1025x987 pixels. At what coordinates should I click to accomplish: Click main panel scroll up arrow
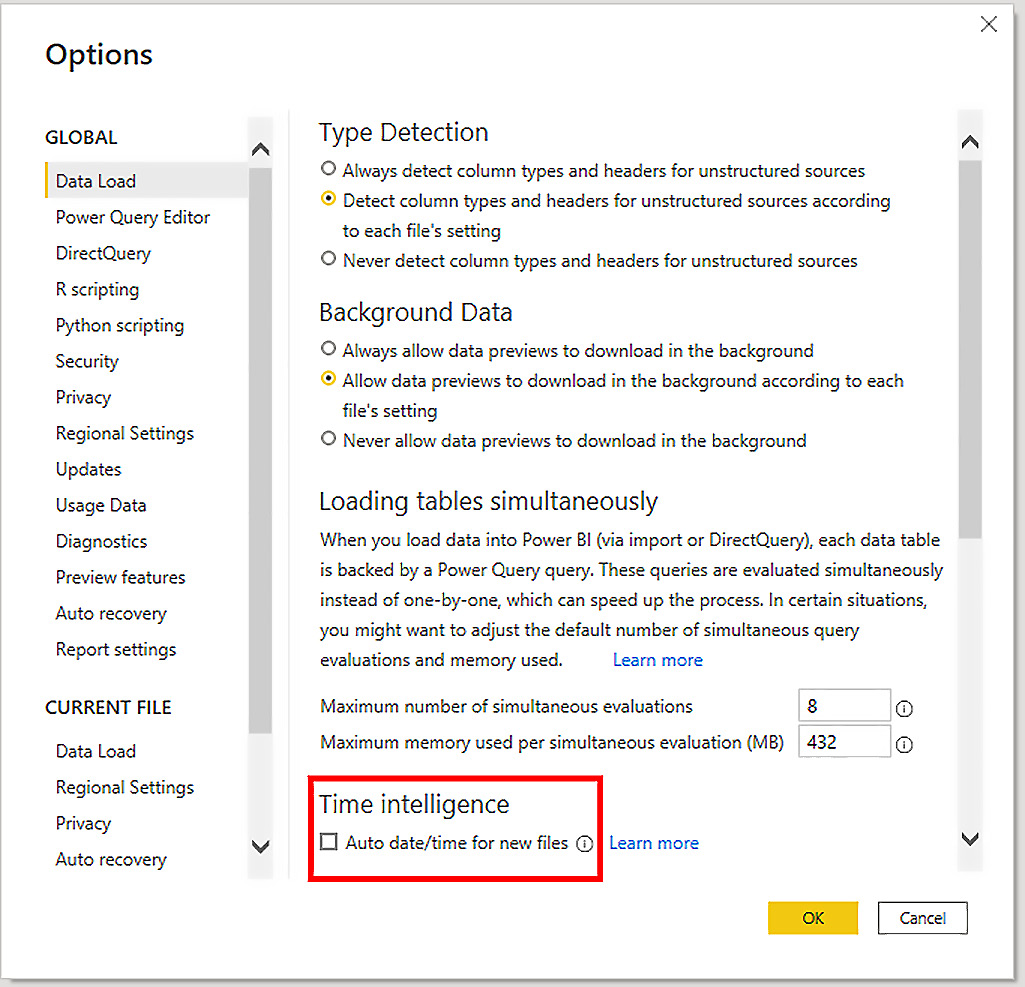click(969, 143)
